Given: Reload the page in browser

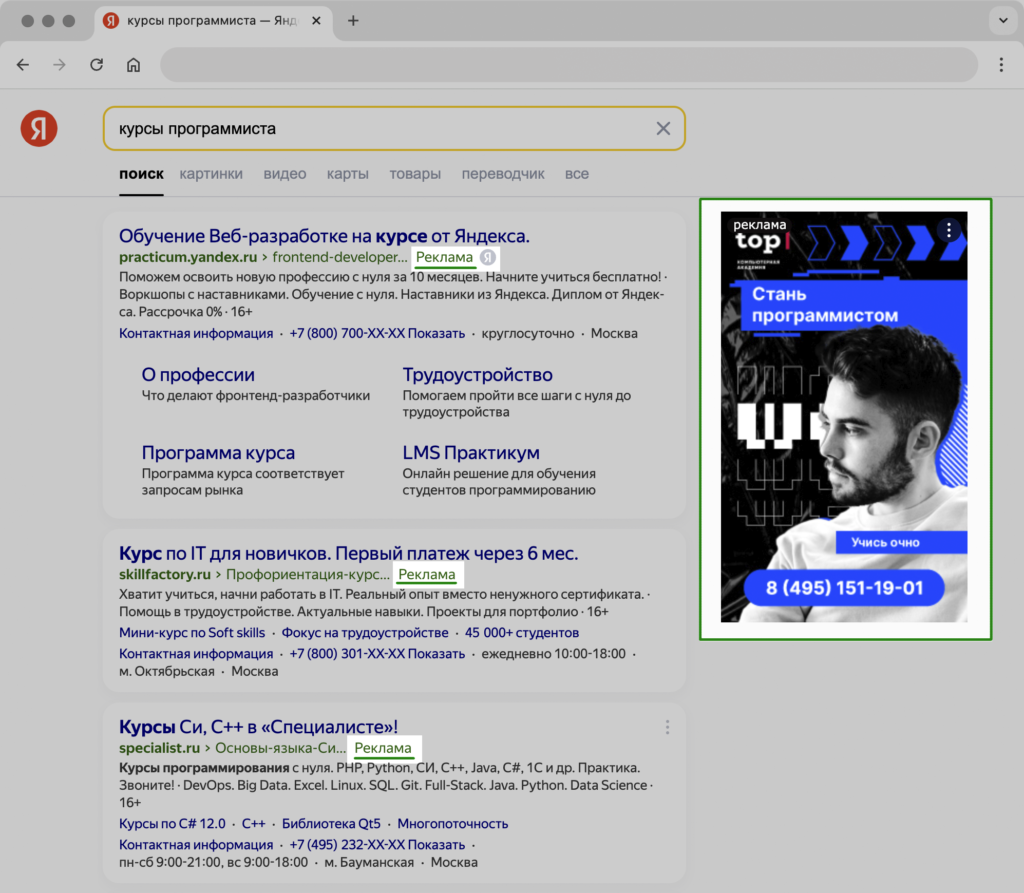Looking at the screenshot, I should pos(96,65).
